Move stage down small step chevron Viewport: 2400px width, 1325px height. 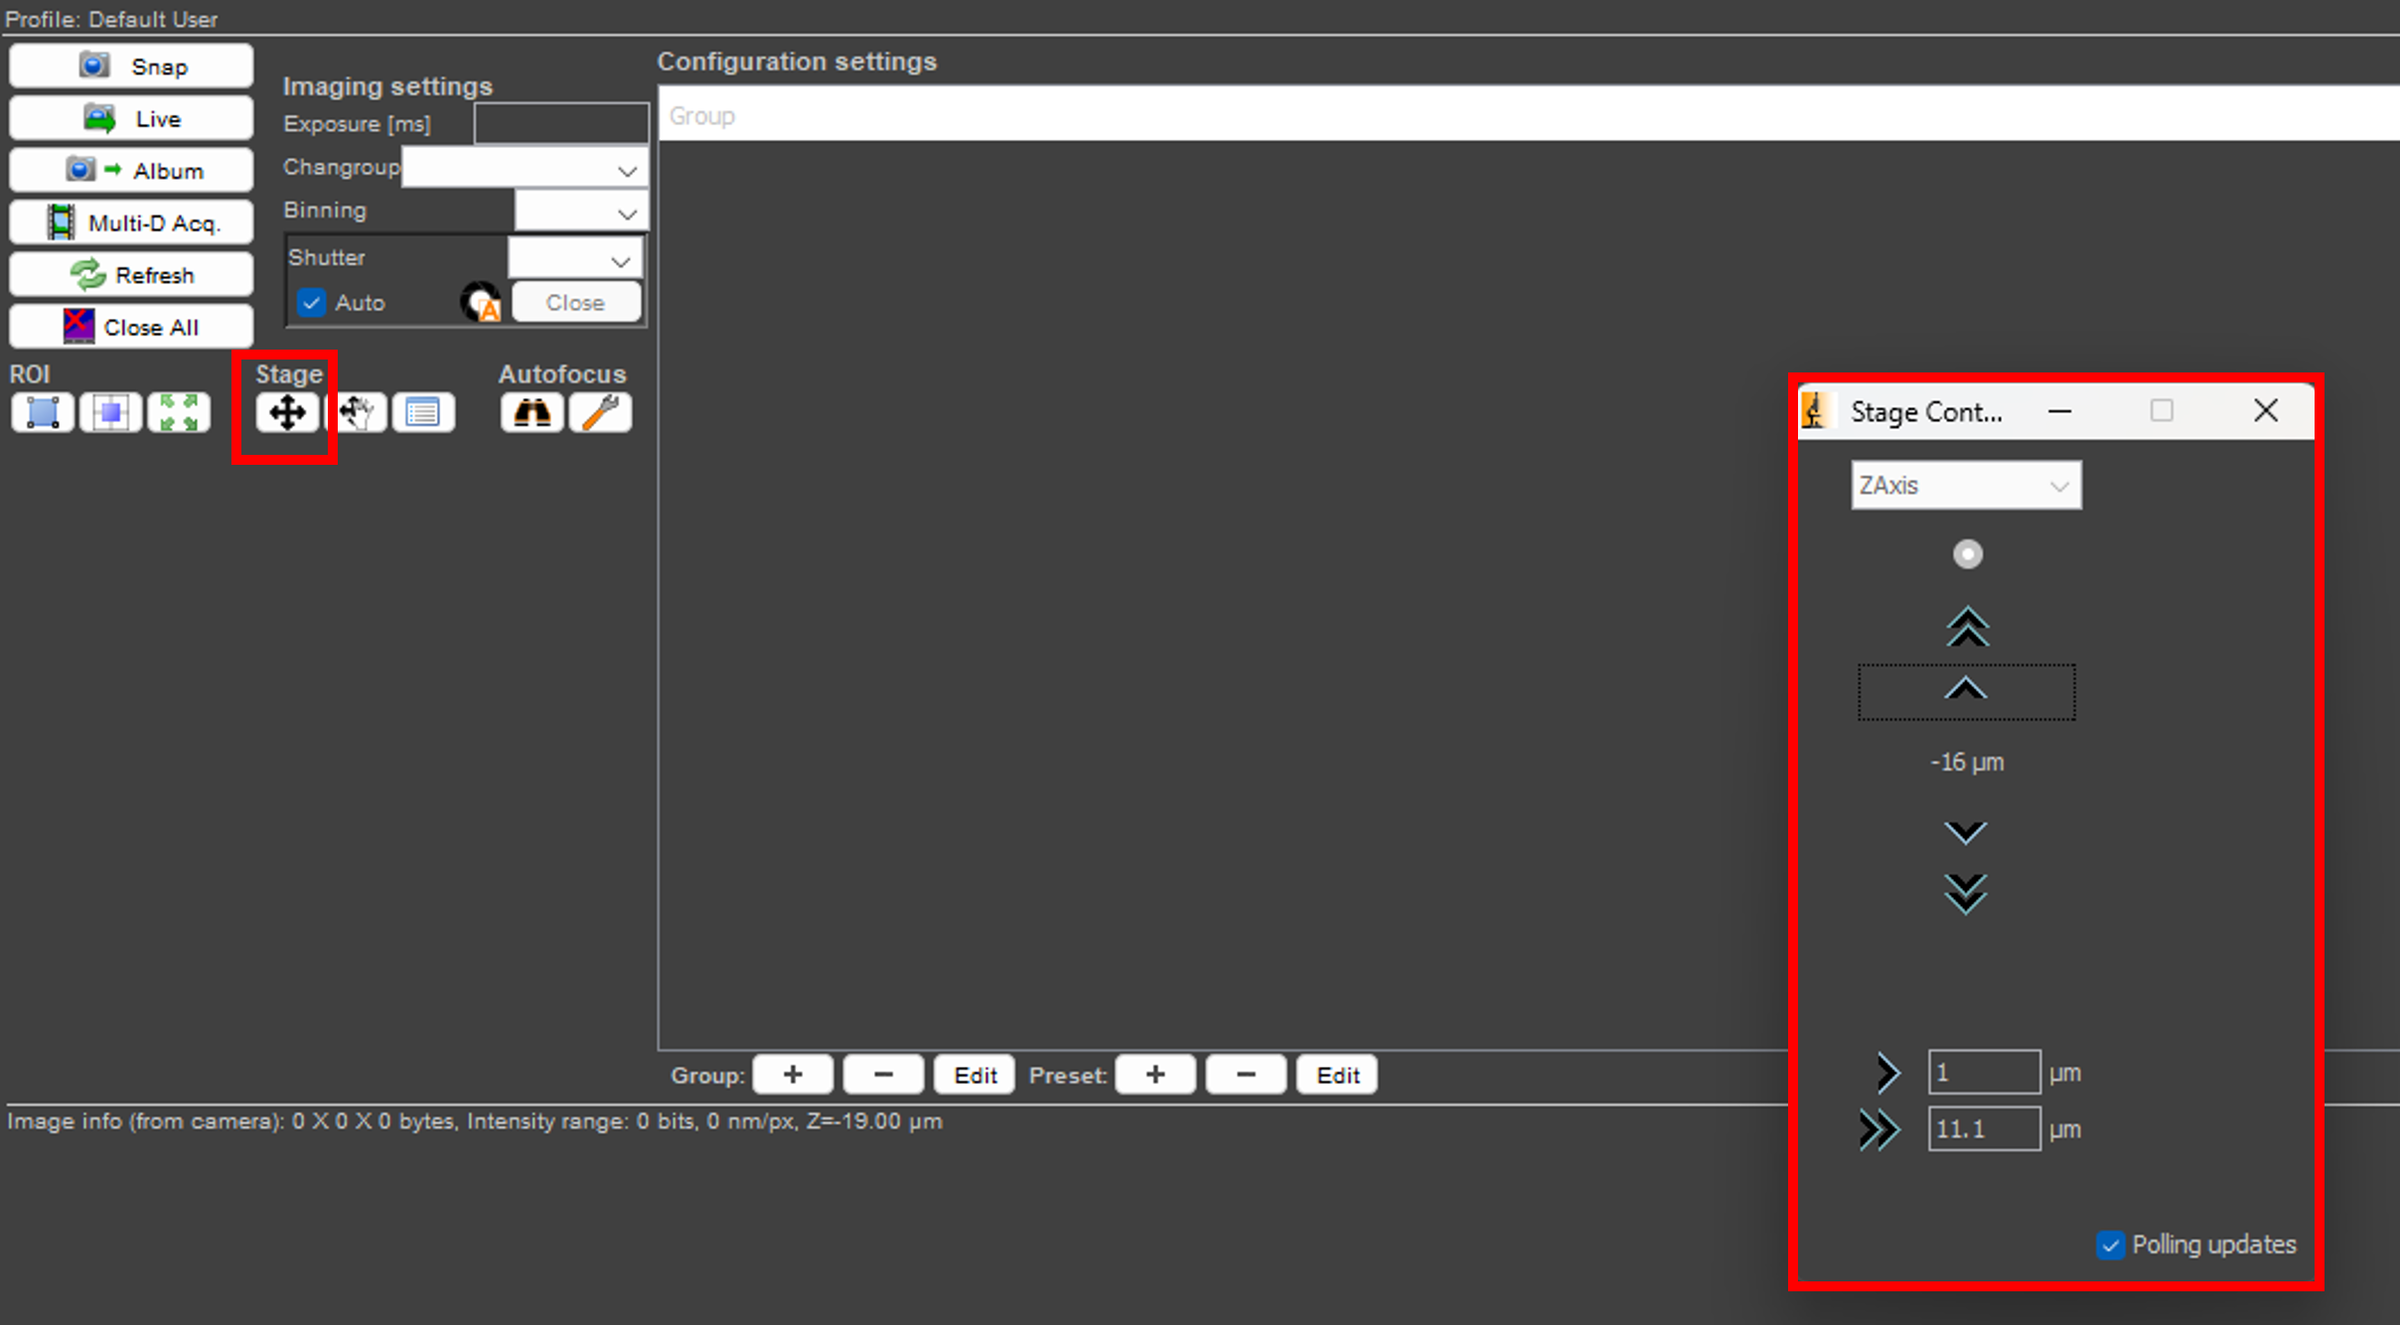coord(1966,832)
